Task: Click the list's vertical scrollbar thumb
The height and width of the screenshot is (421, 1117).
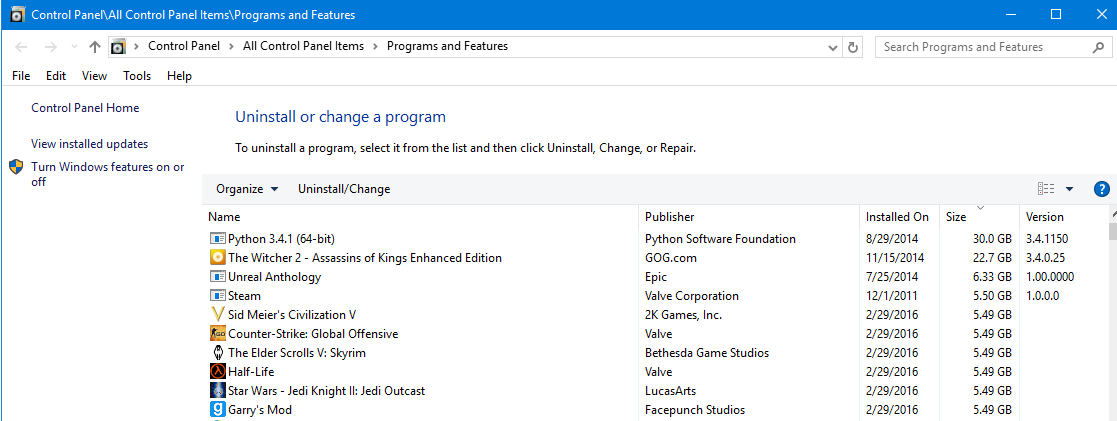Action: [1113, 232]
